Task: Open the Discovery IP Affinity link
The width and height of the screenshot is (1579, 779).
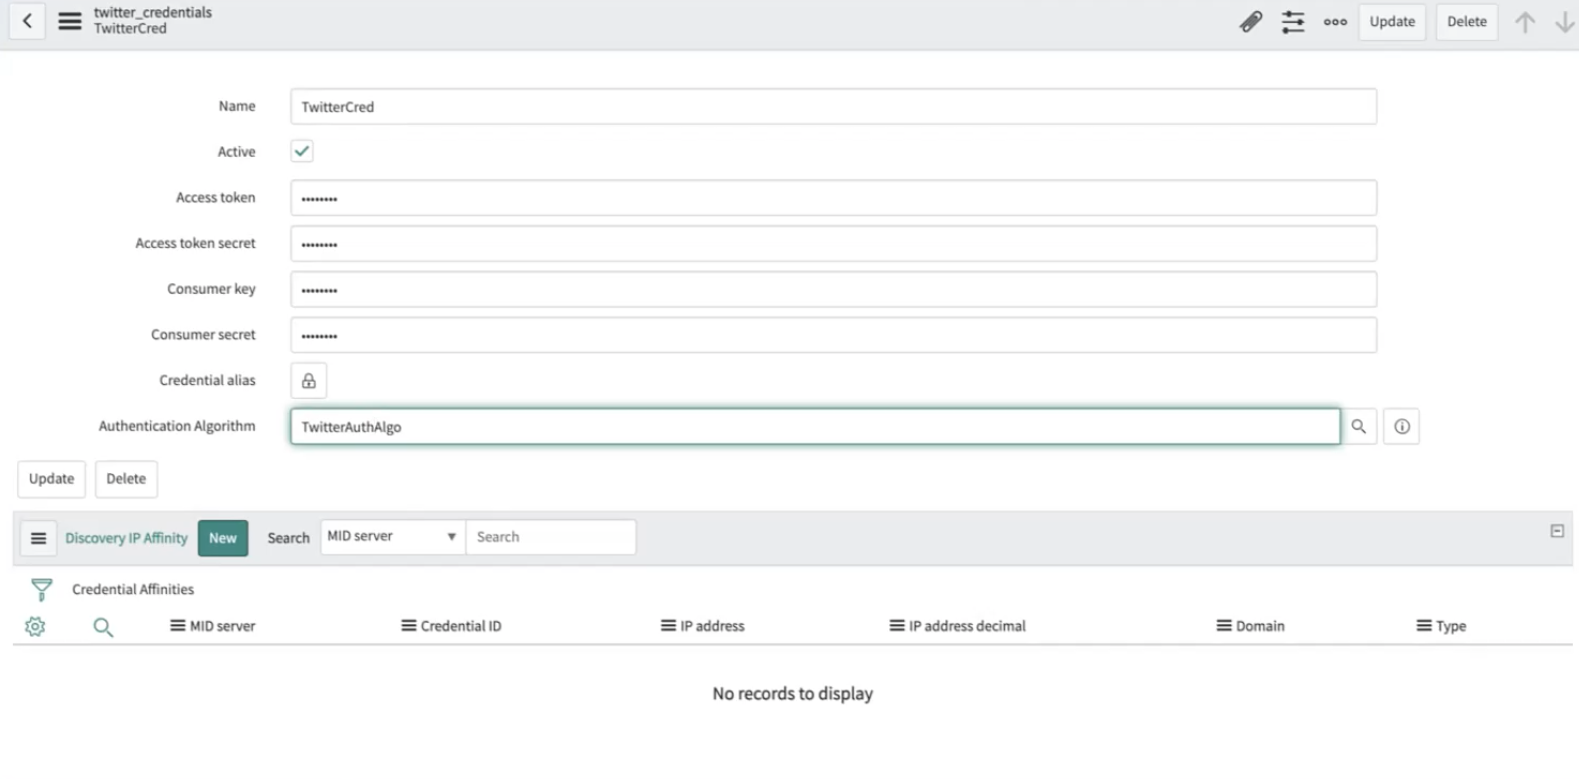Action: [x=126, y=538]
